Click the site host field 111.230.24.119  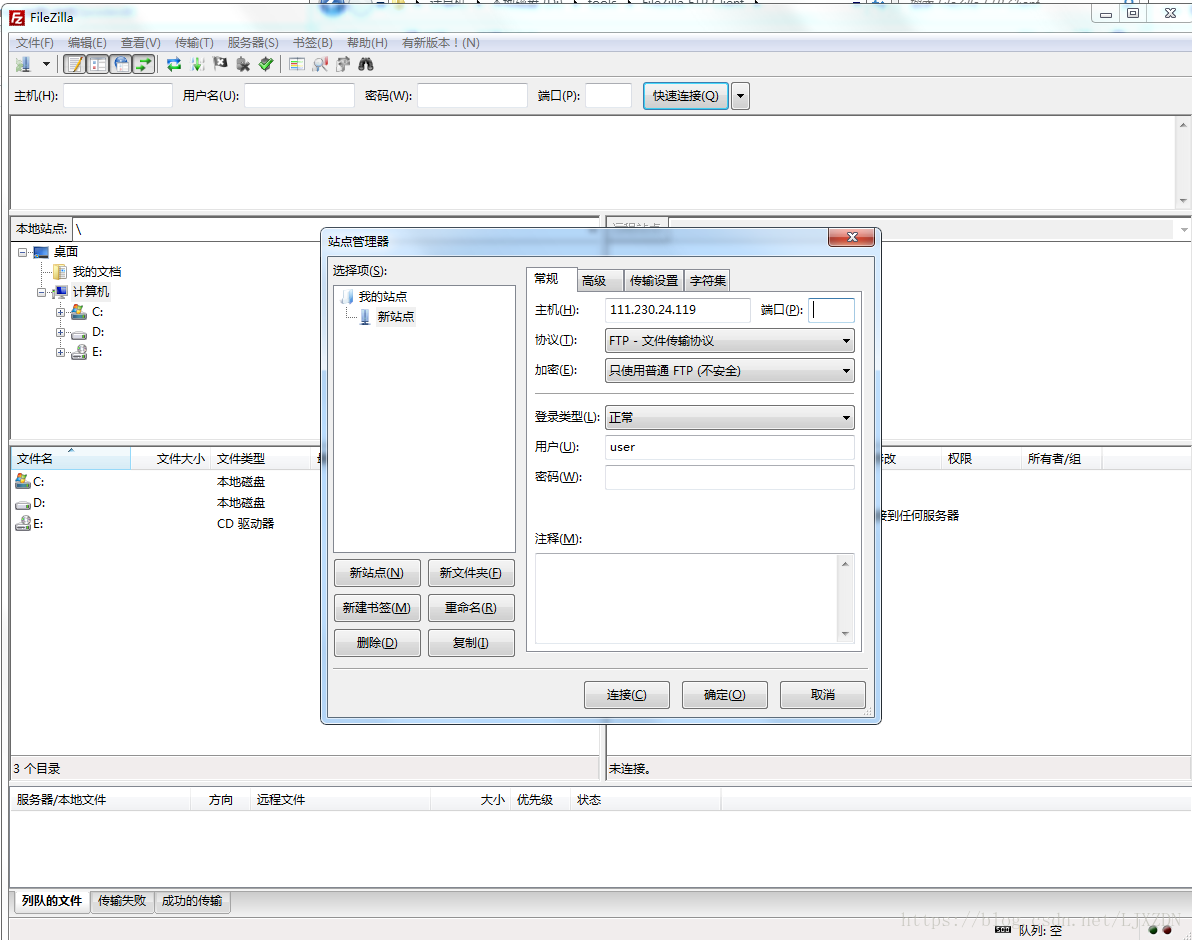point(677,310)
